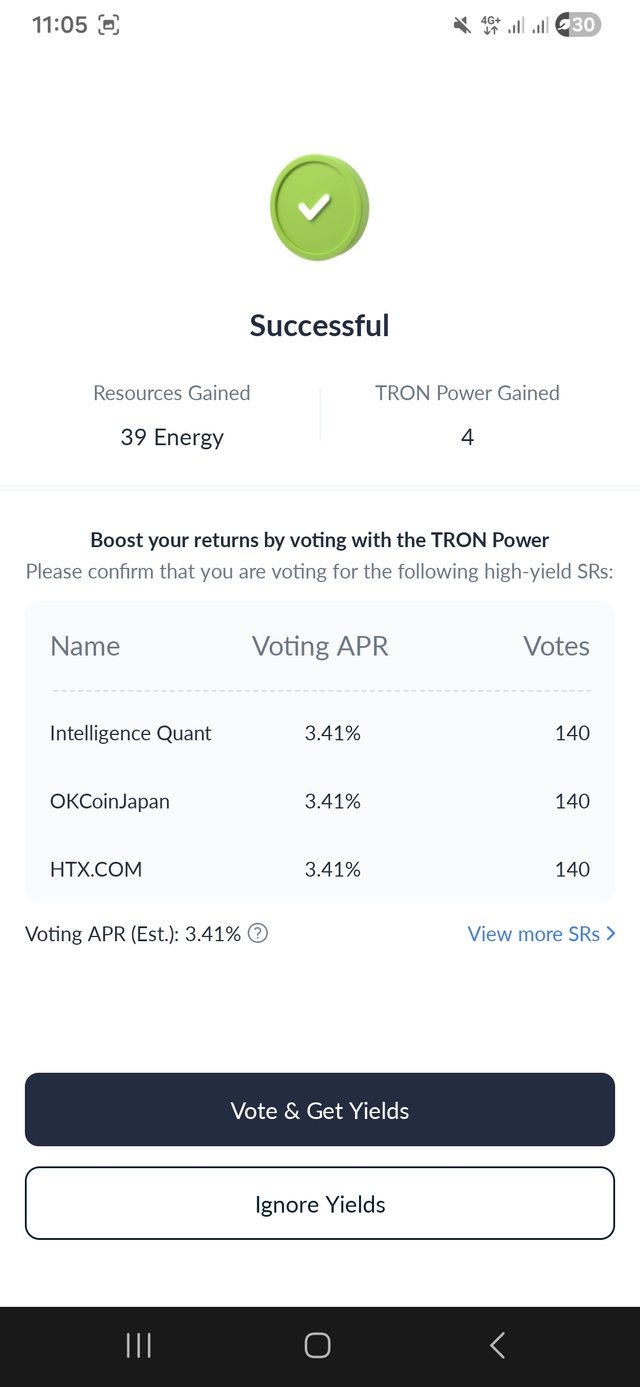This screenshot has width=640, height=1387.
Task: Open the View more SRs link
Action: click(533, 934)
